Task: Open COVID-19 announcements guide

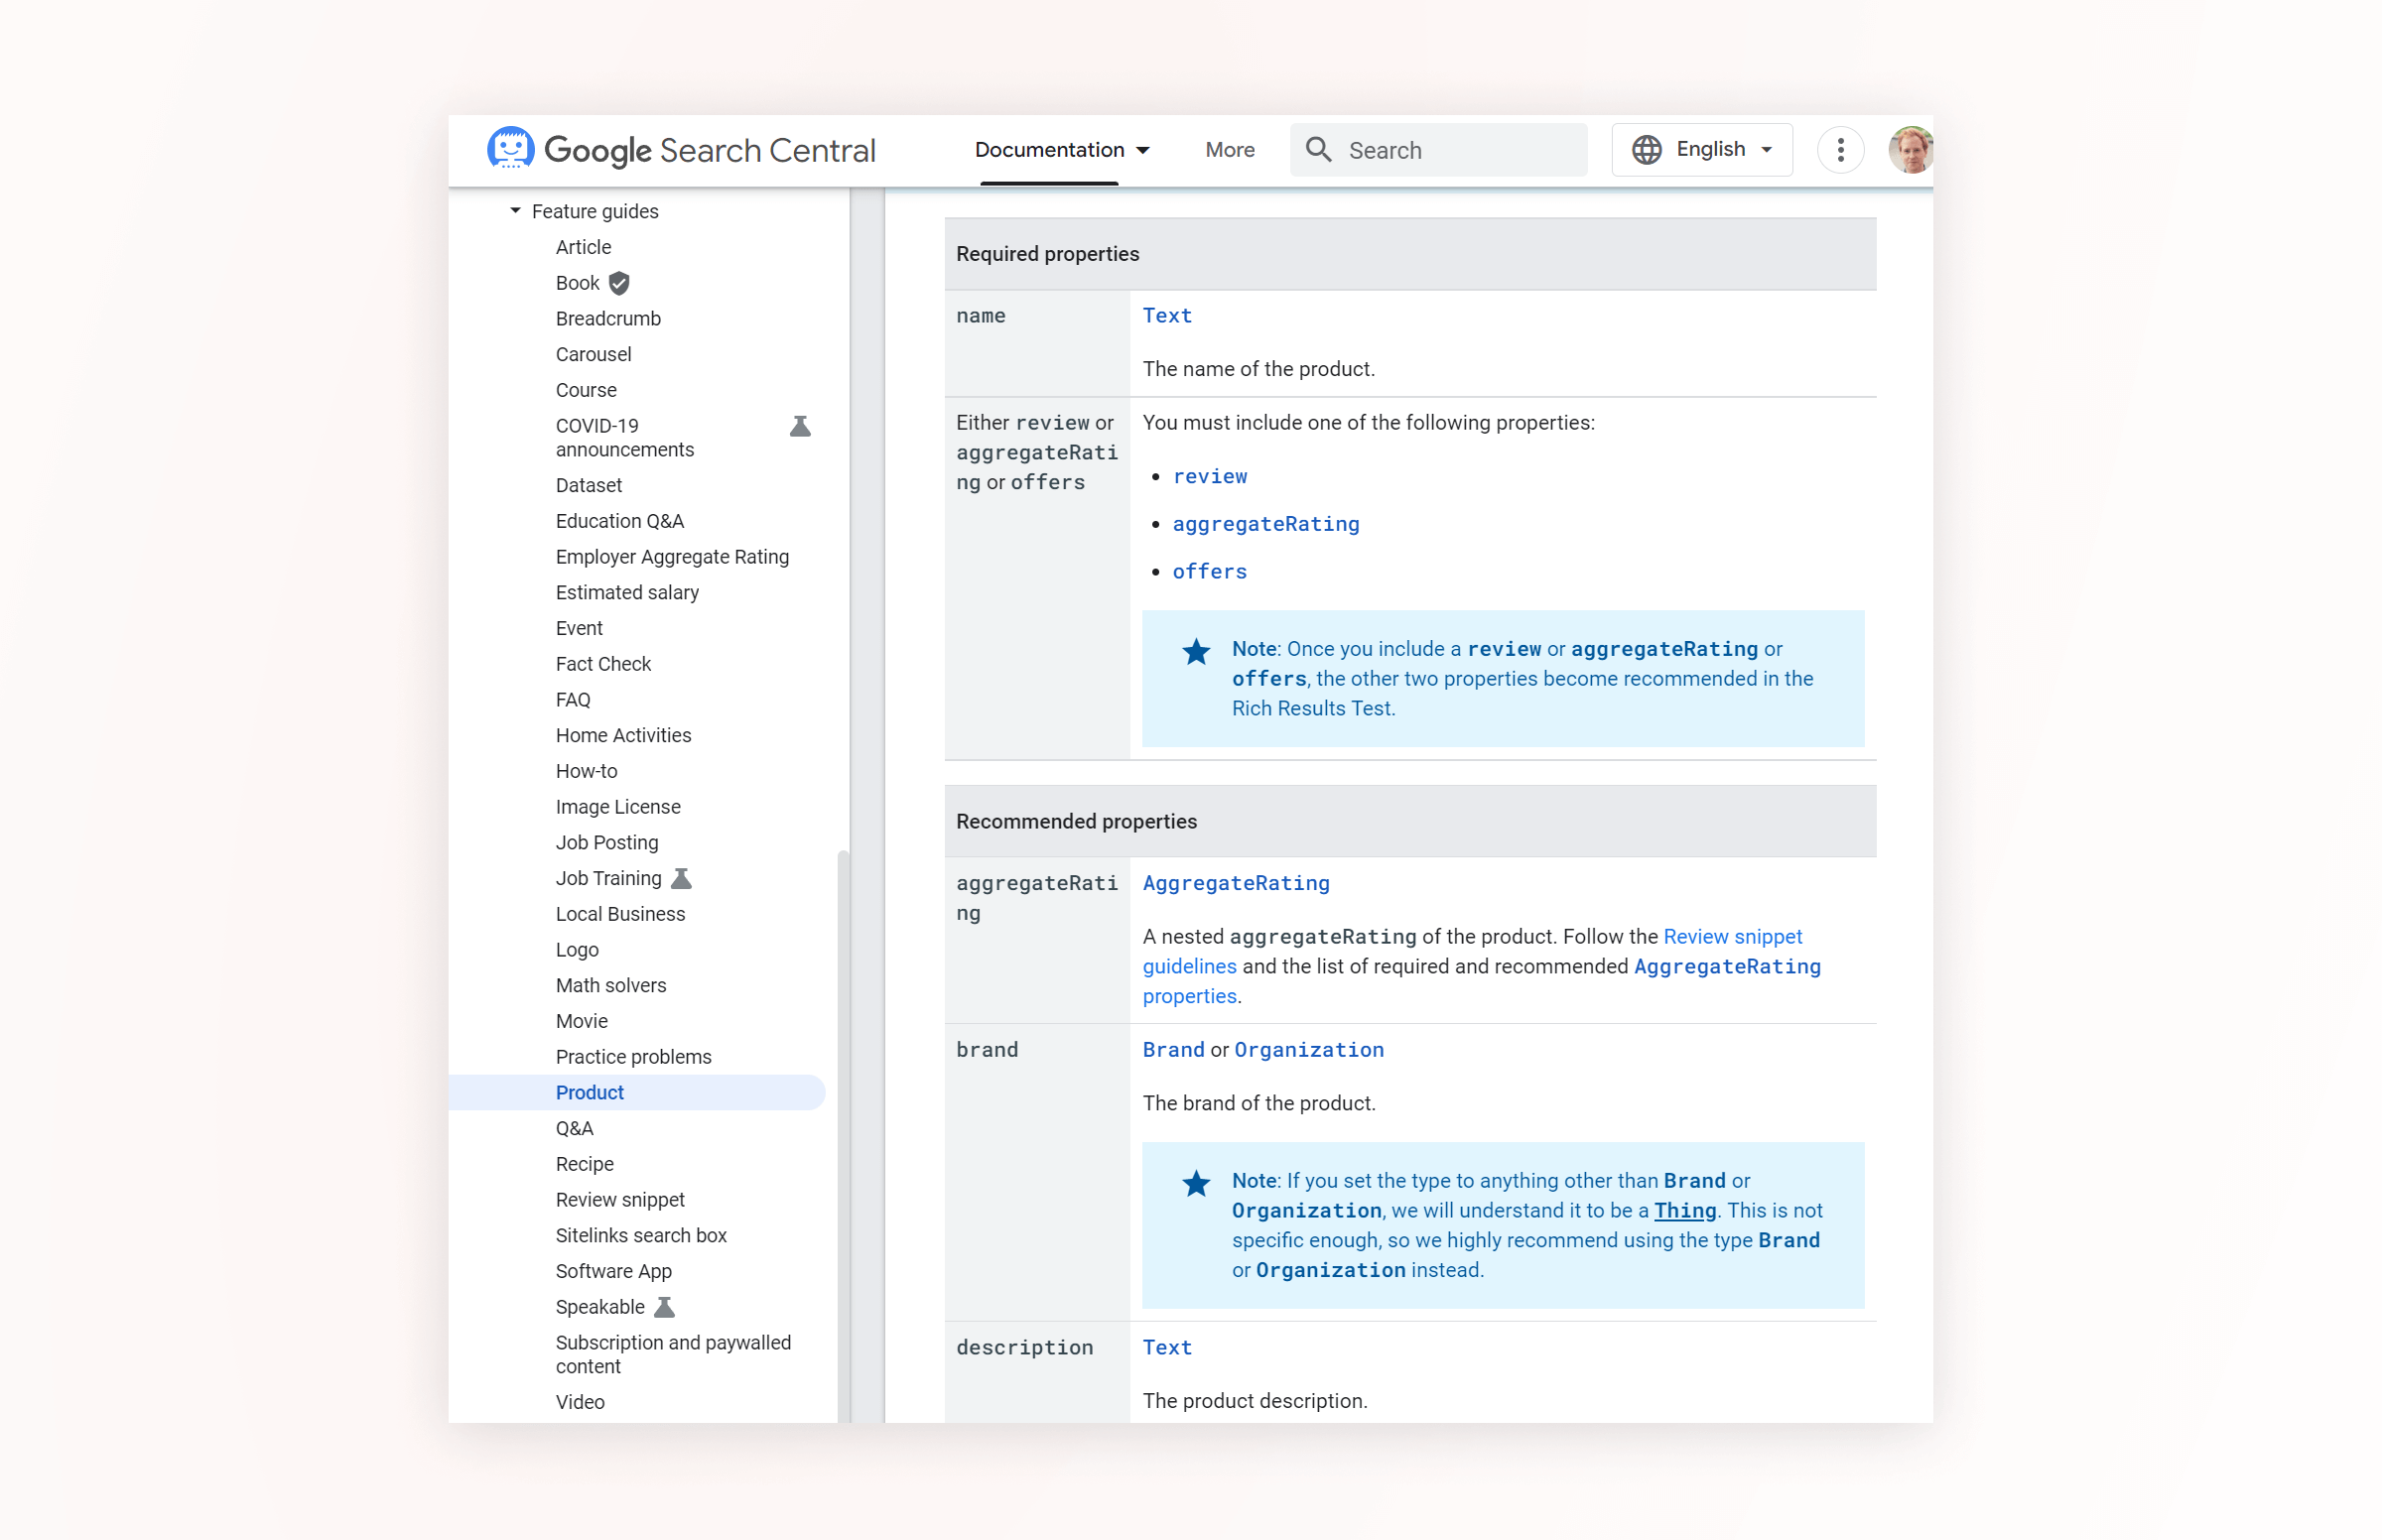Action: tap(624, 438)
